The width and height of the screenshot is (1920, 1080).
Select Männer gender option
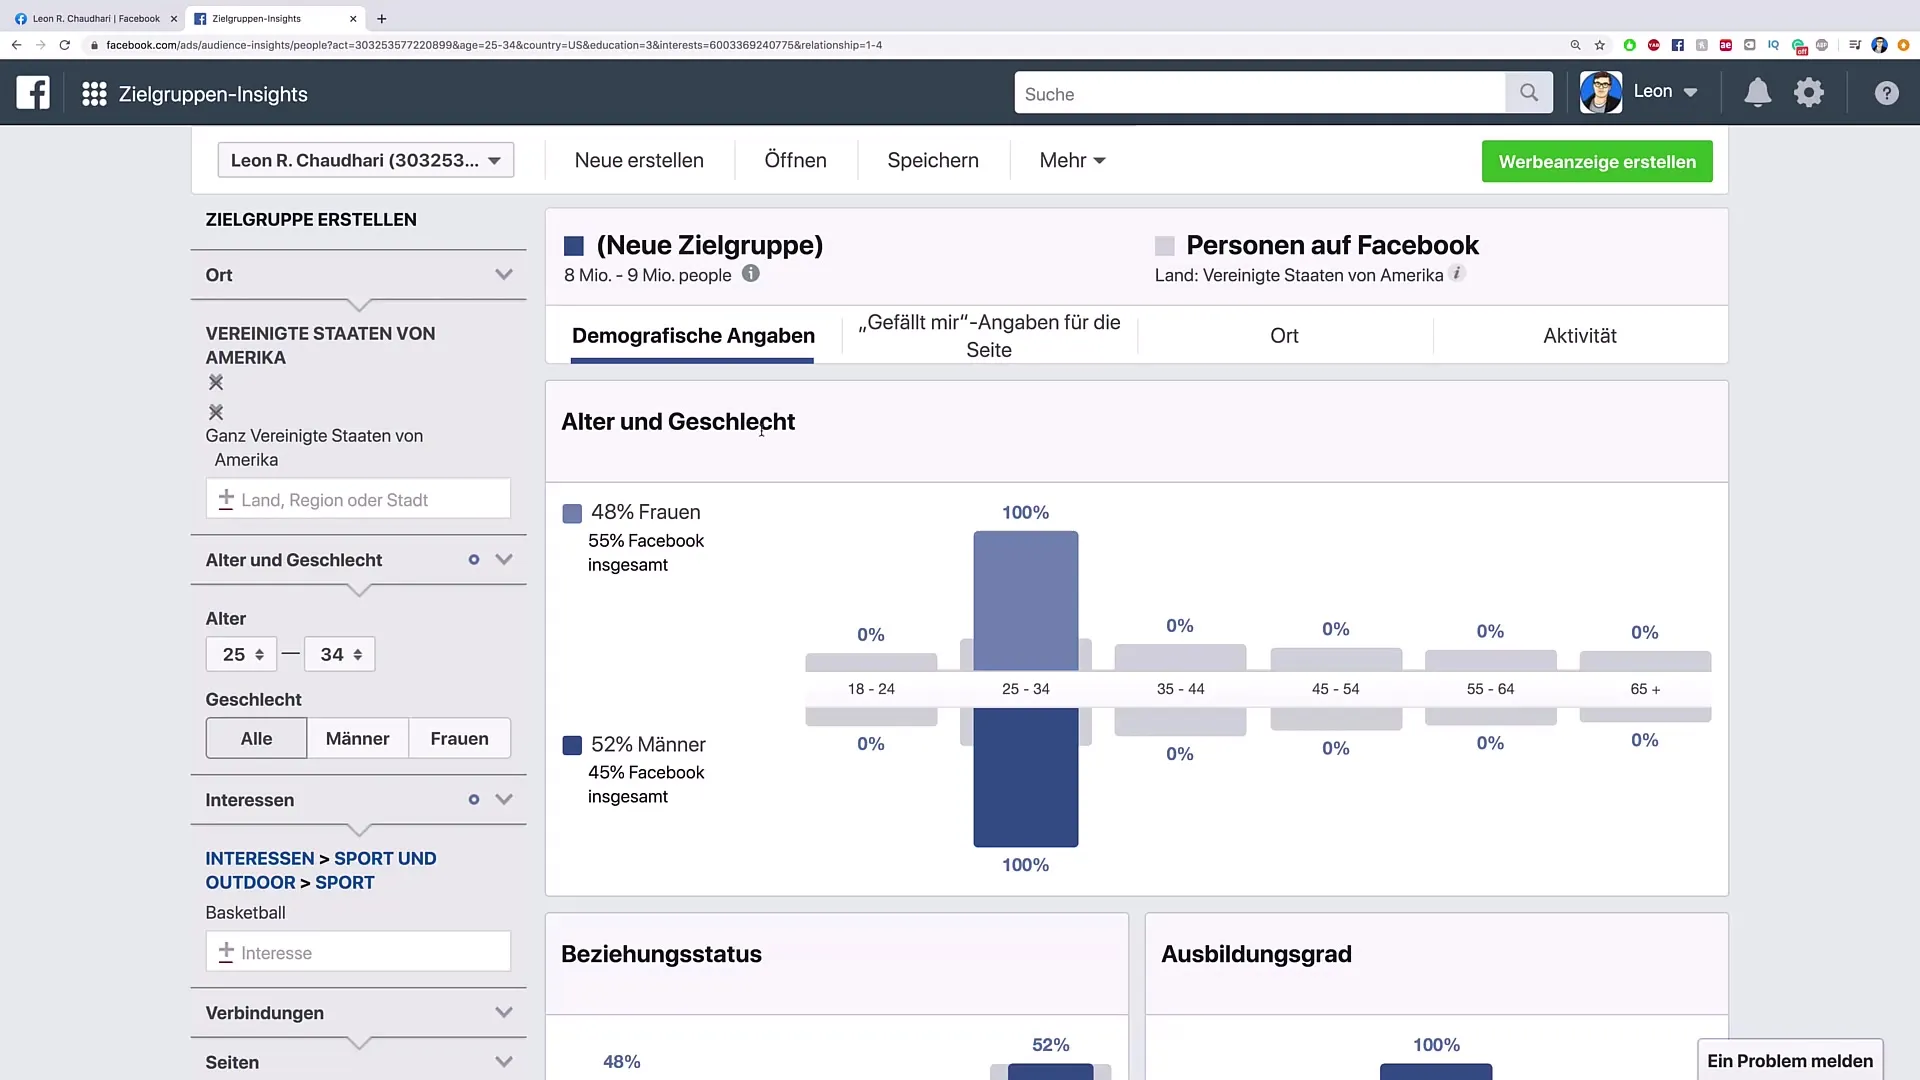point(357,738)
